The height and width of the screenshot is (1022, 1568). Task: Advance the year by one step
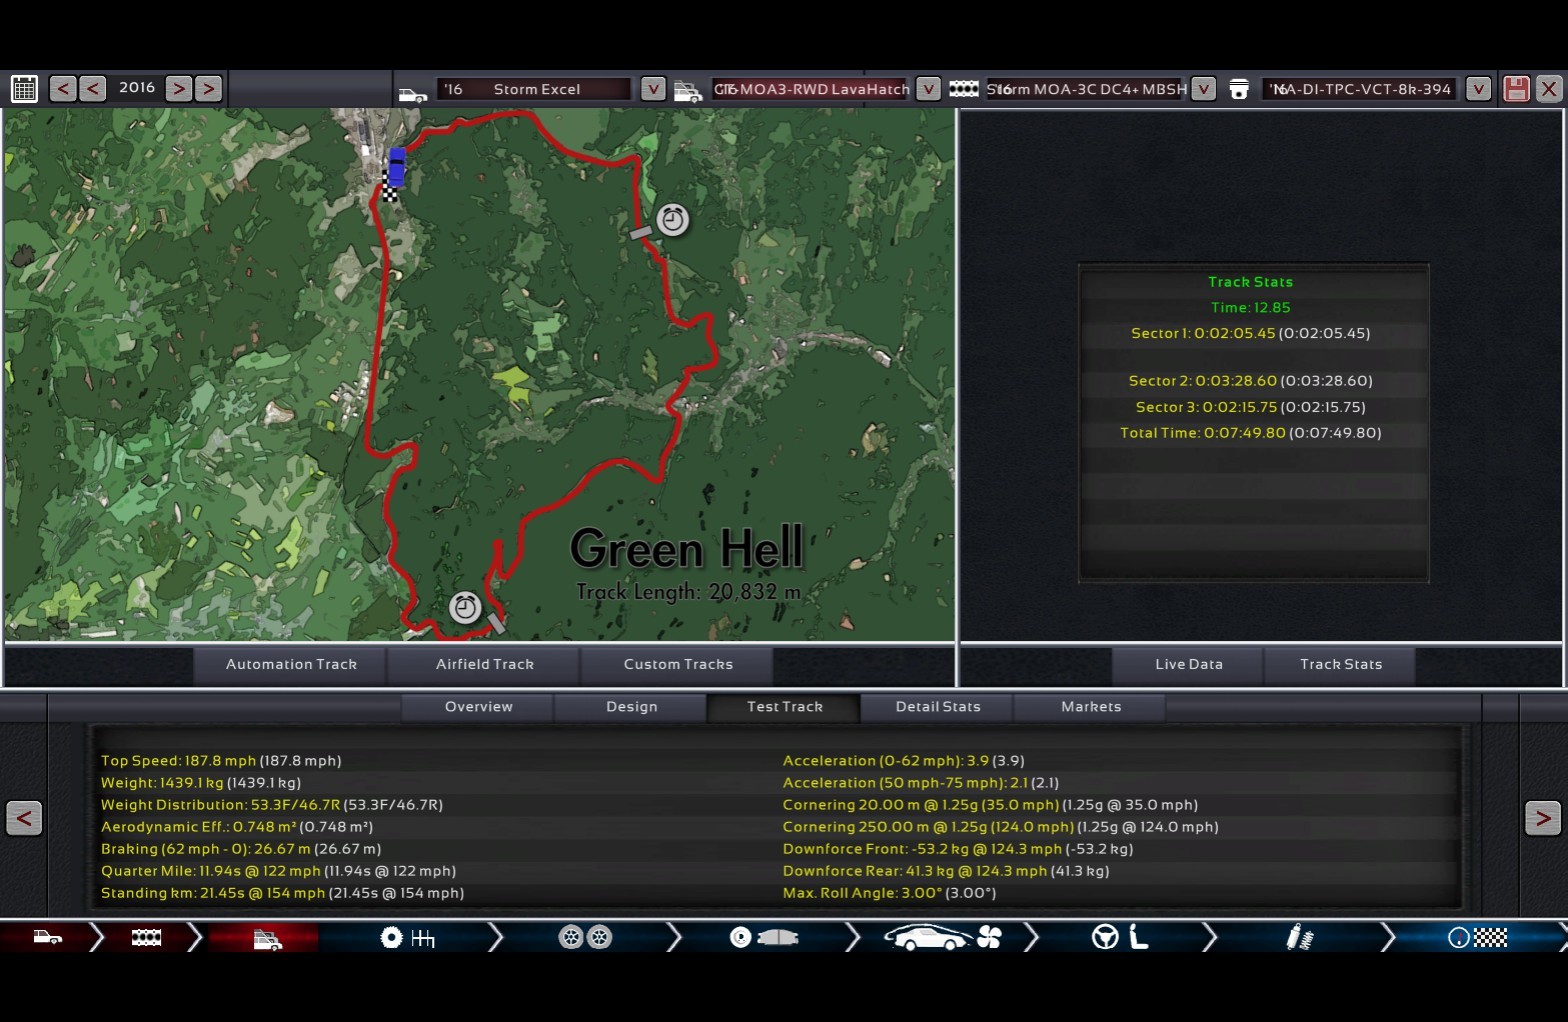pyautogui.click(x=179, y=89)
